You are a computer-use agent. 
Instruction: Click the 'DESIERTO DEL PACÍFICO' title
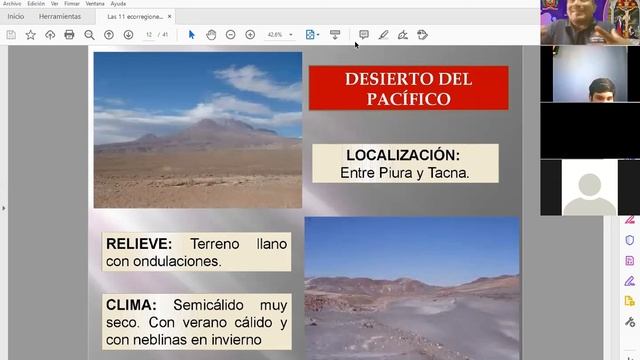(x=409, y=88)
